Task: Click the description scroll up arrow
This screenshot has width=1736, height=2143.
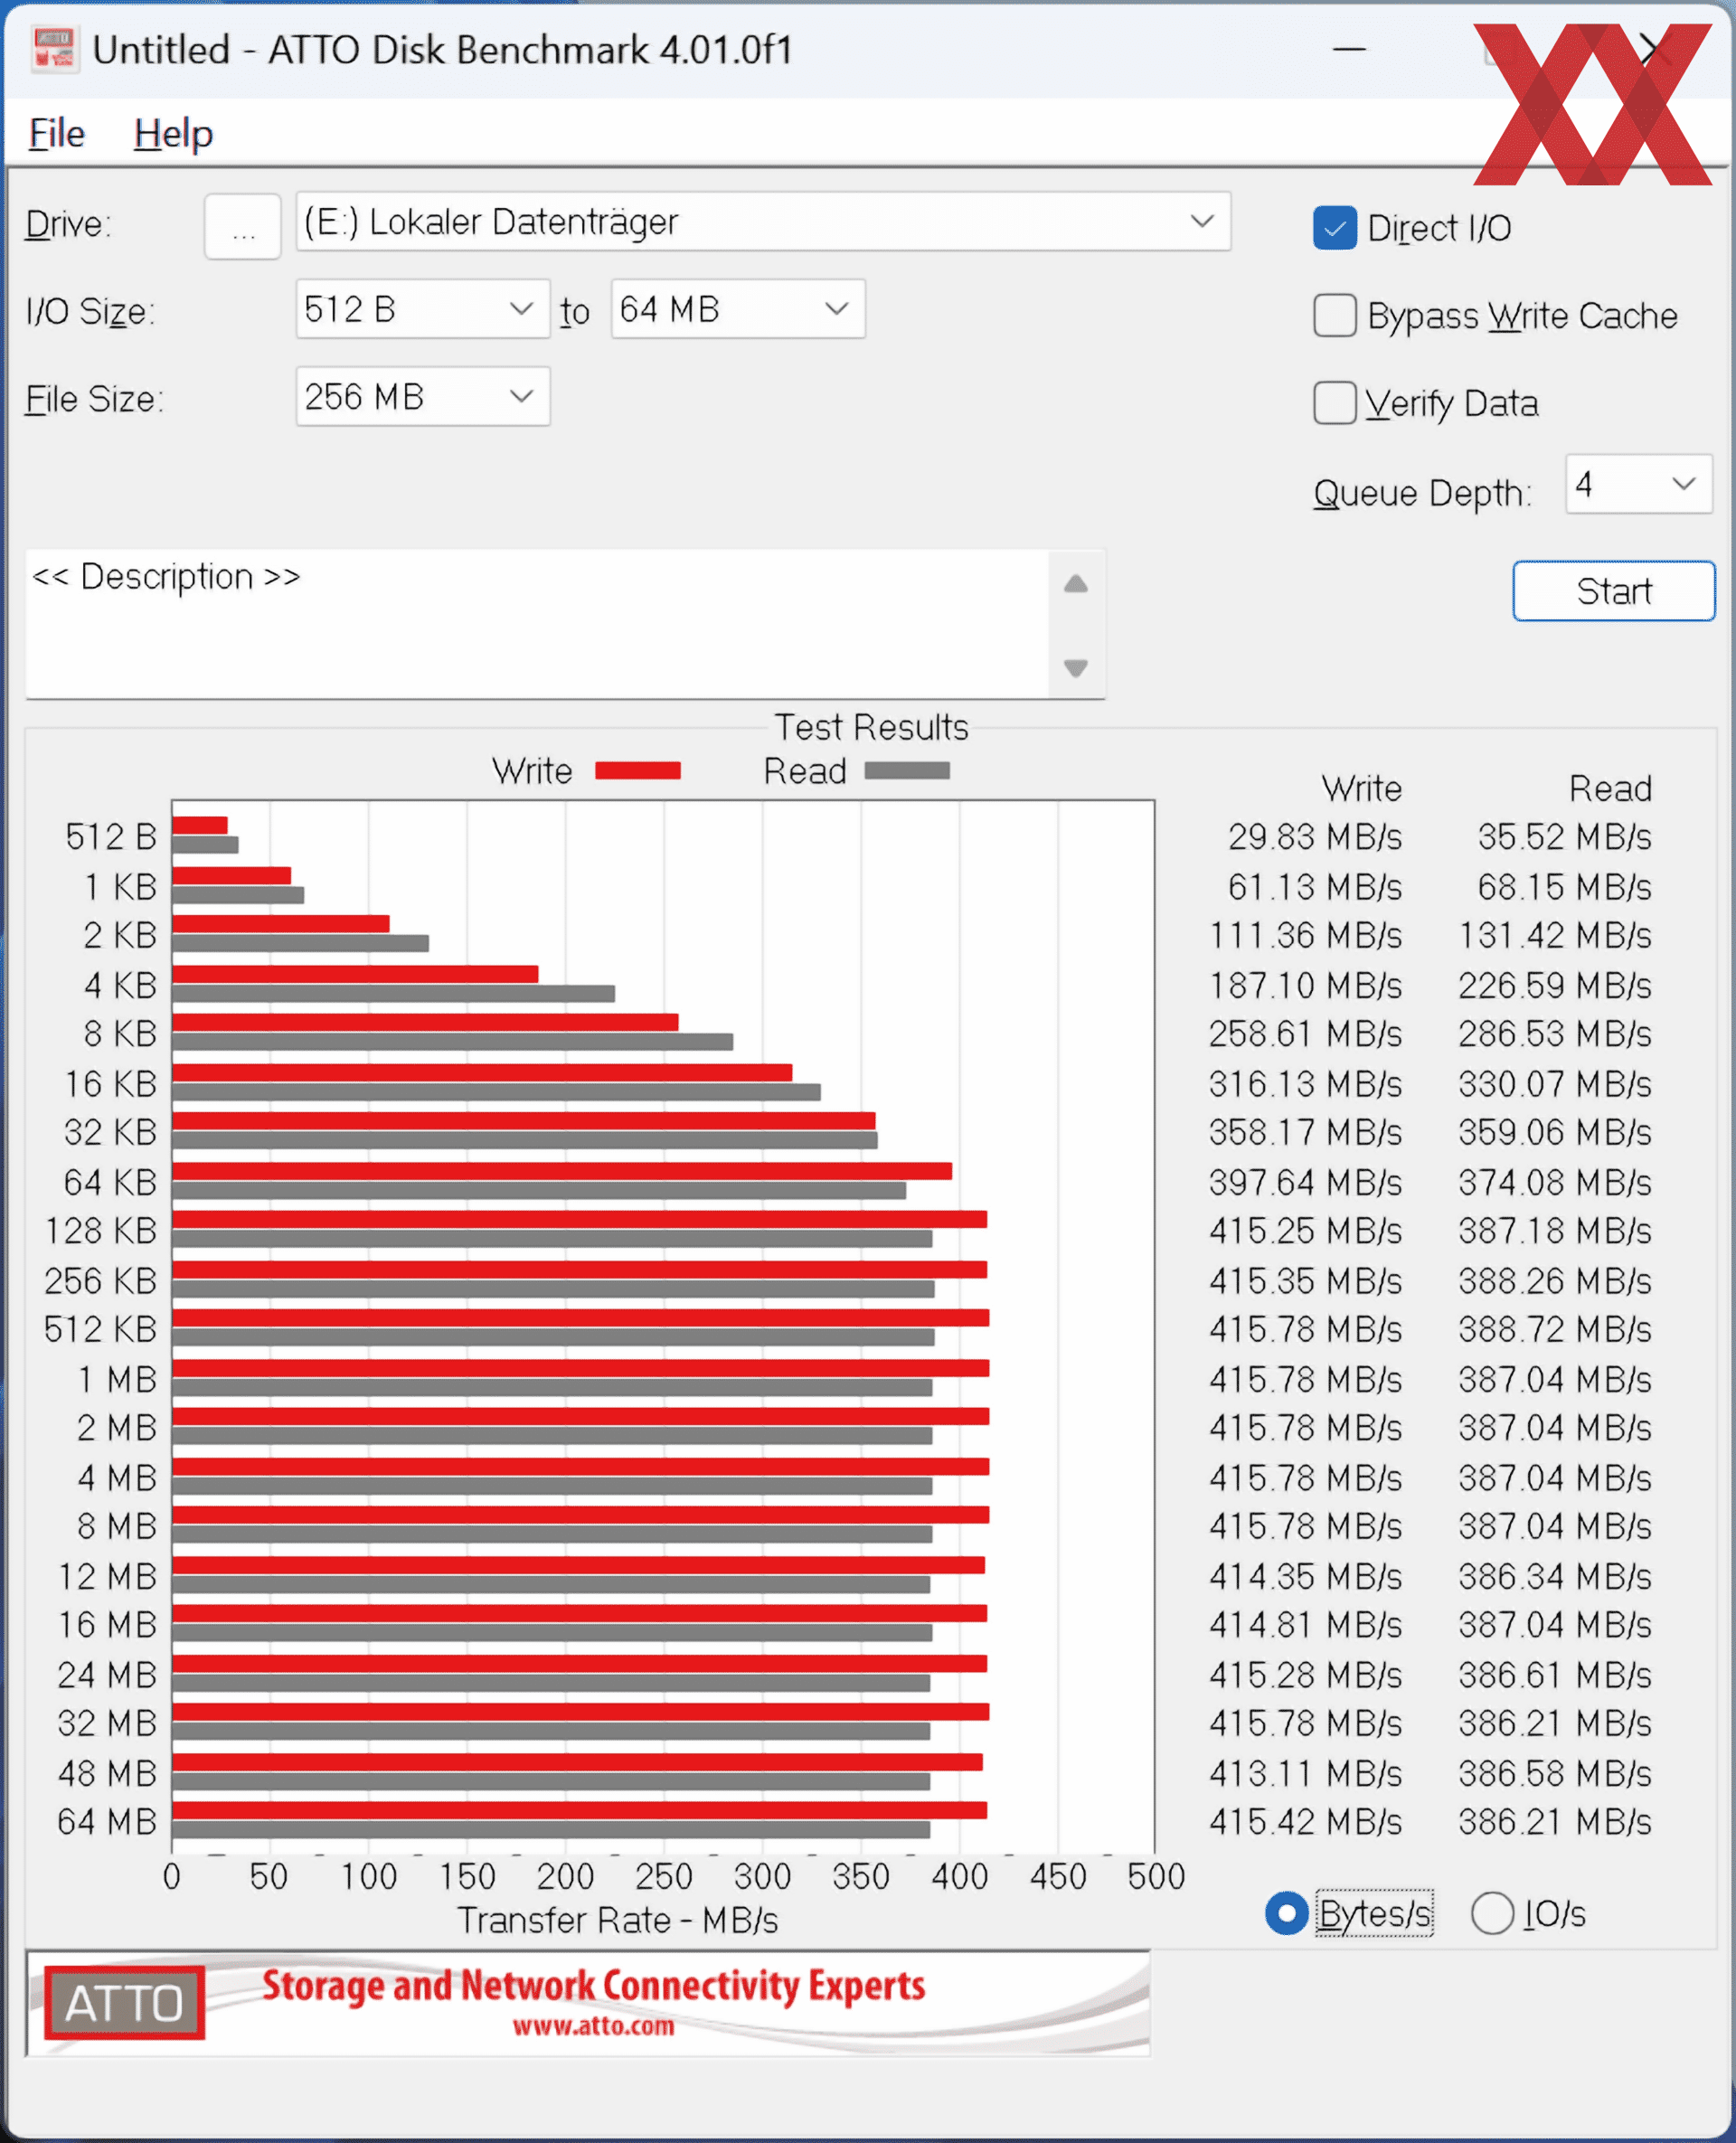Action: pos(1075,584)
